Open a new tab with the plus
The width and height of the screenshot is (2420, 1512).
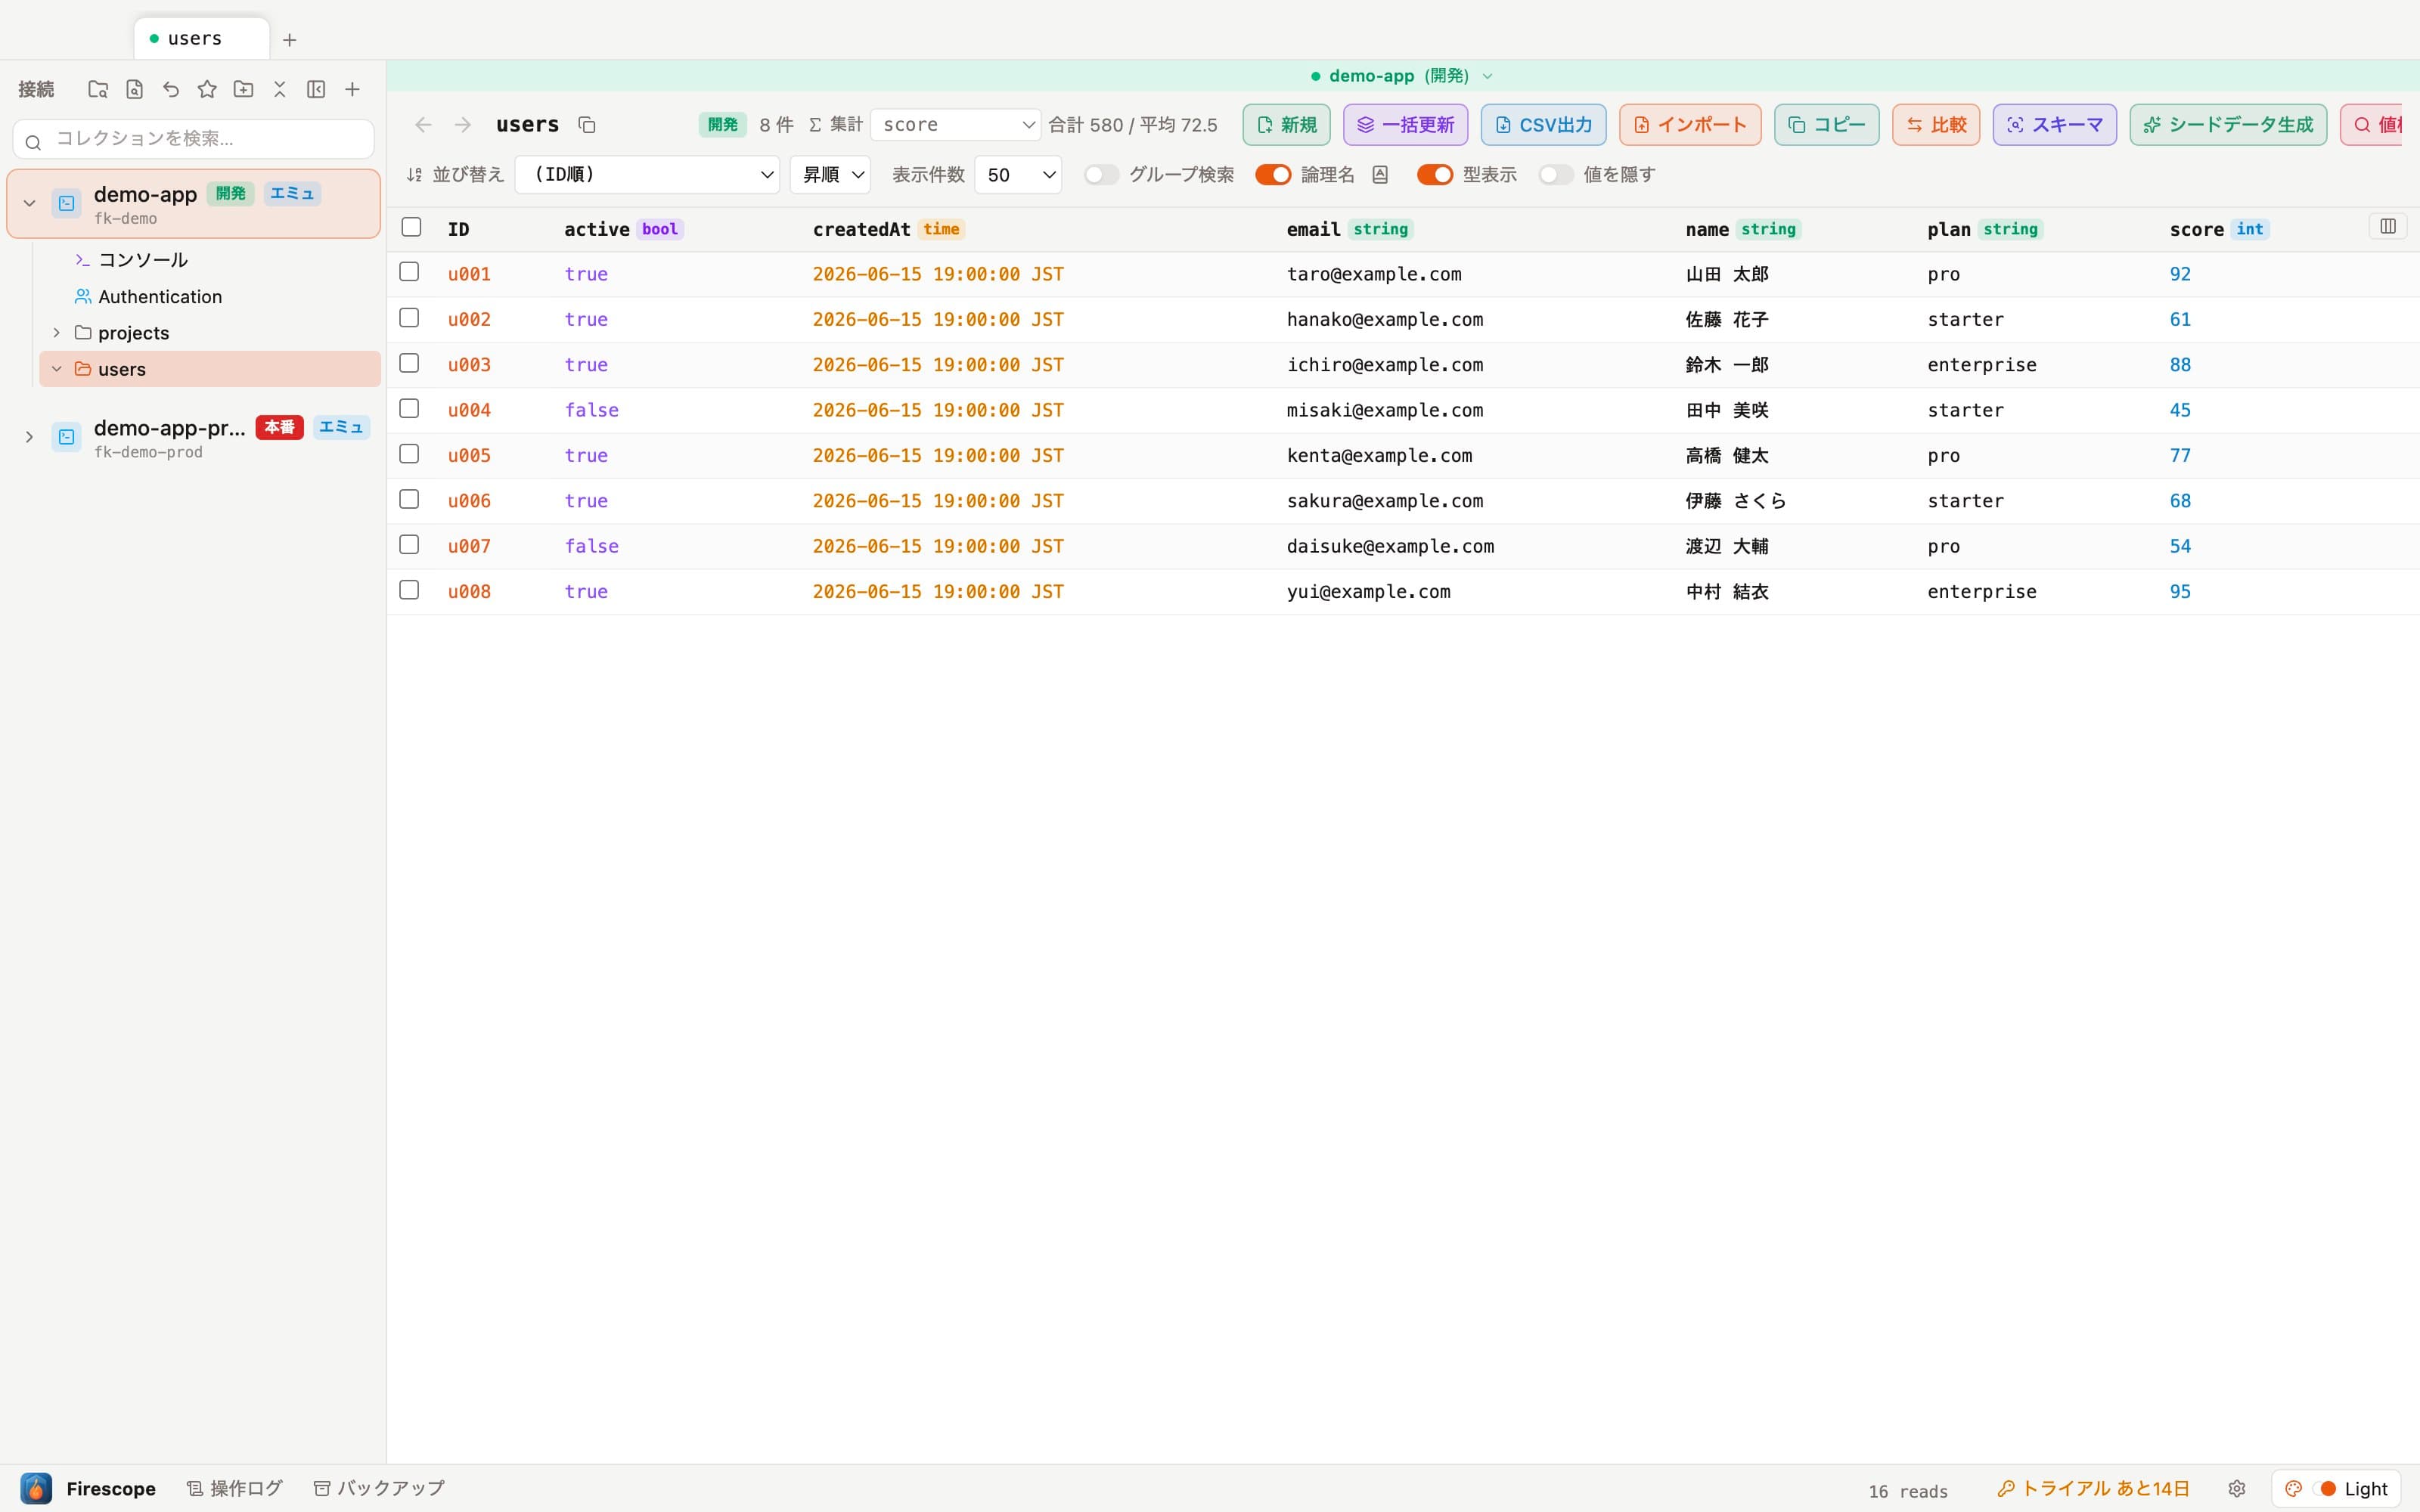pos(290,40)
